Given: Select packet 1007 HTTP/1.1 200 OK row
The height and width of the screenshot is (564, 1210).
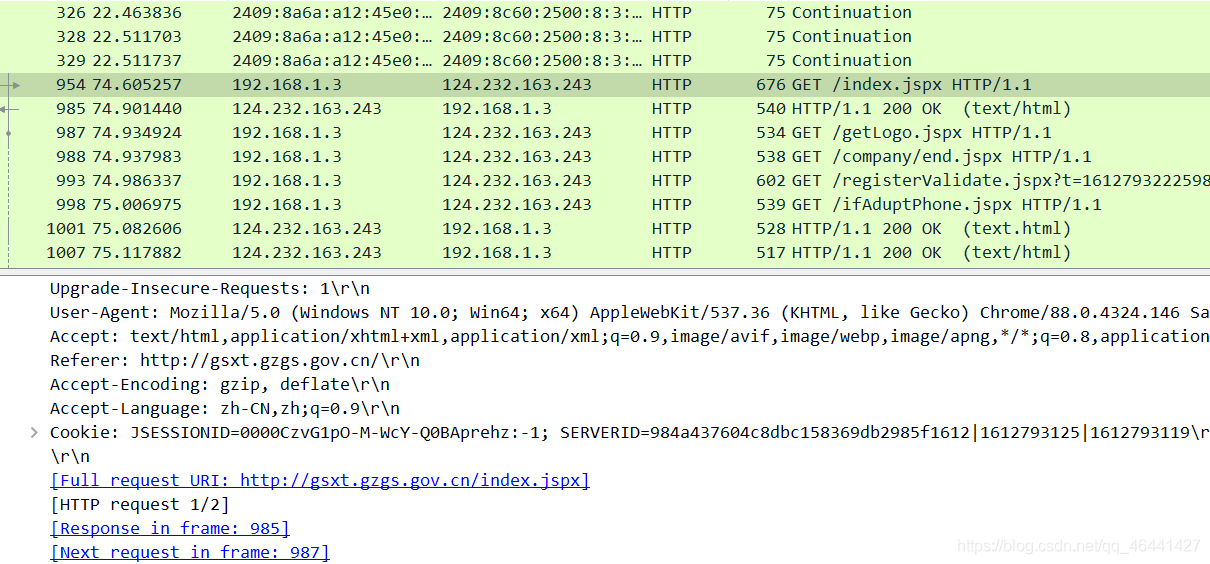Looking at the screenshot, I should (x=605, y=253).
